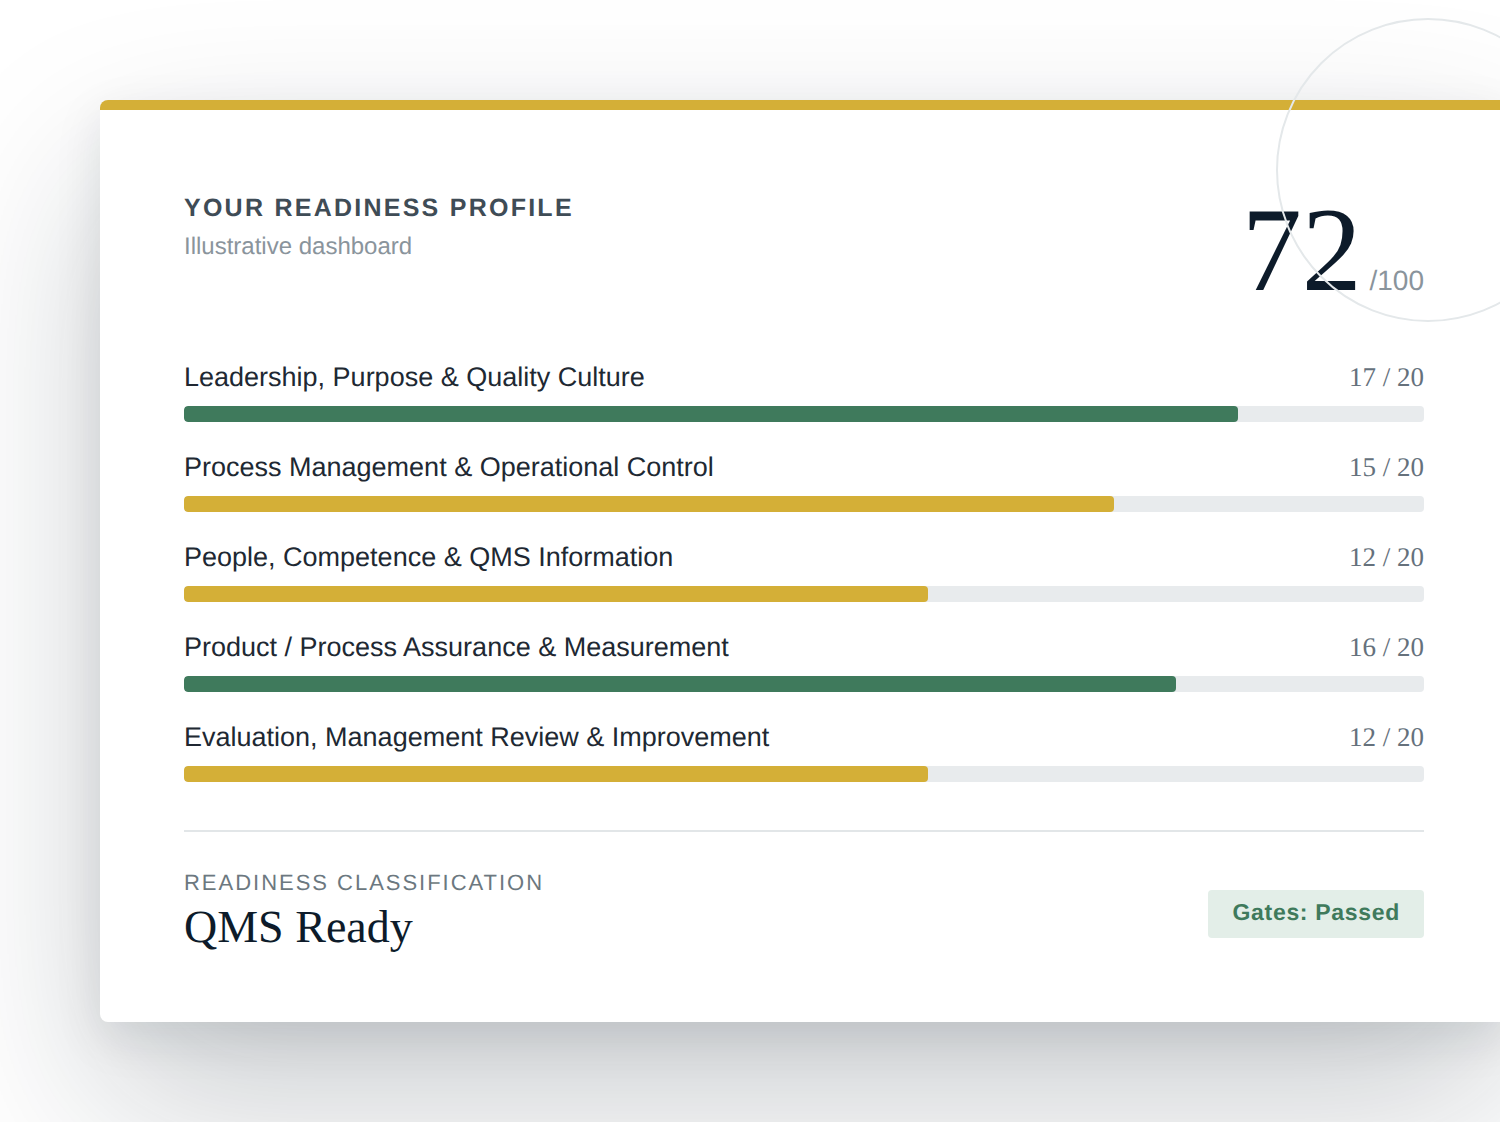
Task: Click the YOUR READINESS PROFILE heading
Action: point(378,208)
